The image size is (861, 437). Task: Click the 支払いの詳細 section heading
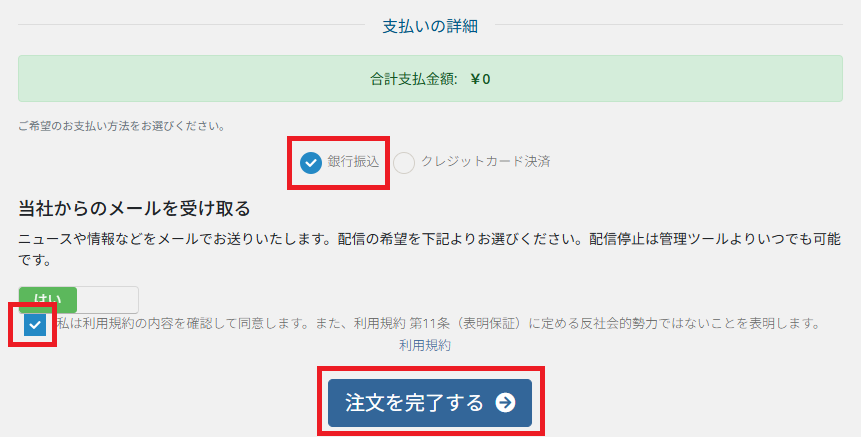click(x=430, y=26)
